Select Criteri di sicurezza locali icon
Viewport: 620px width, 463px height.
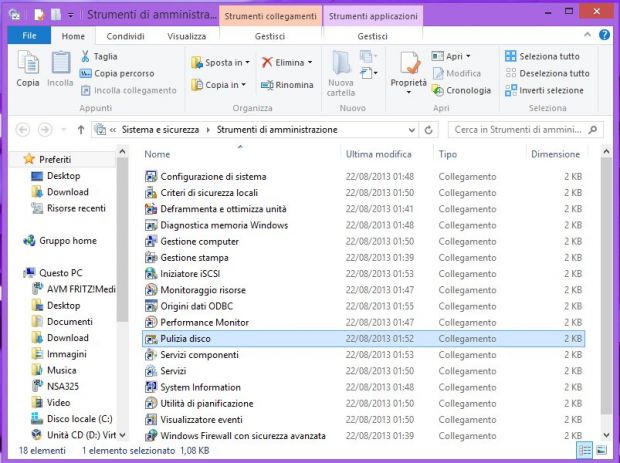click(x=151, y=193)
